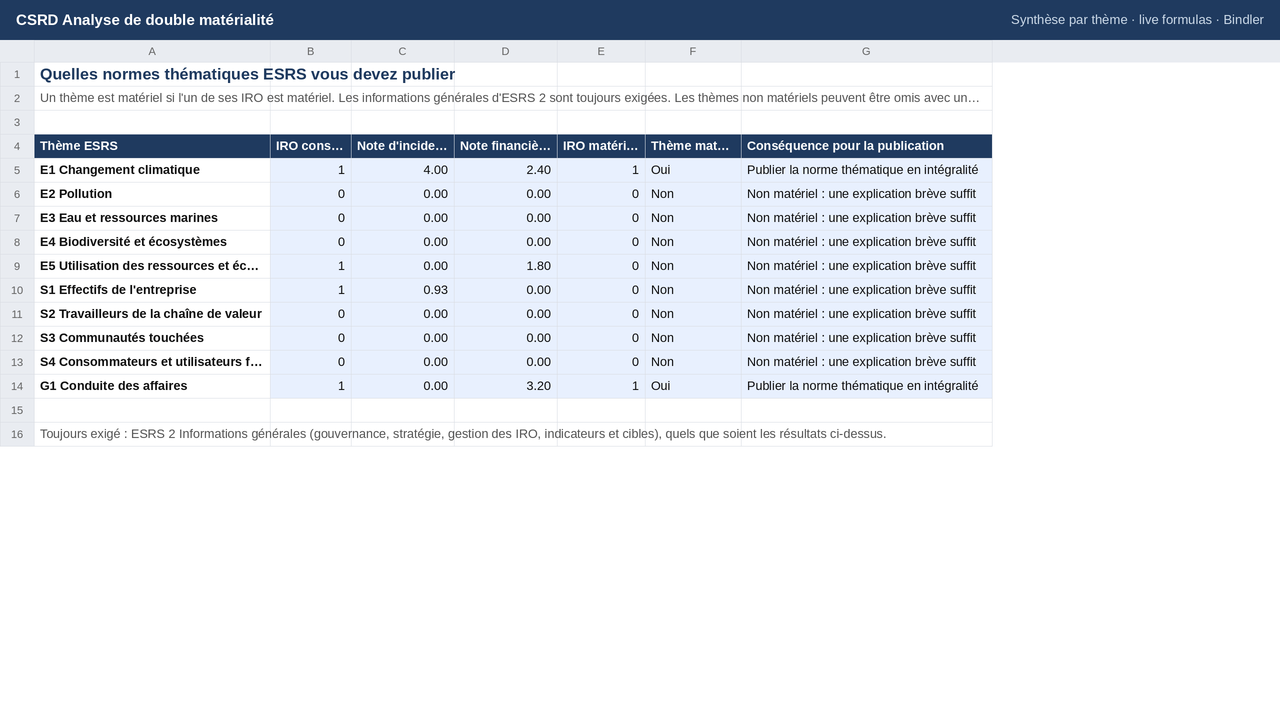Select column D header

coord(505,51)
